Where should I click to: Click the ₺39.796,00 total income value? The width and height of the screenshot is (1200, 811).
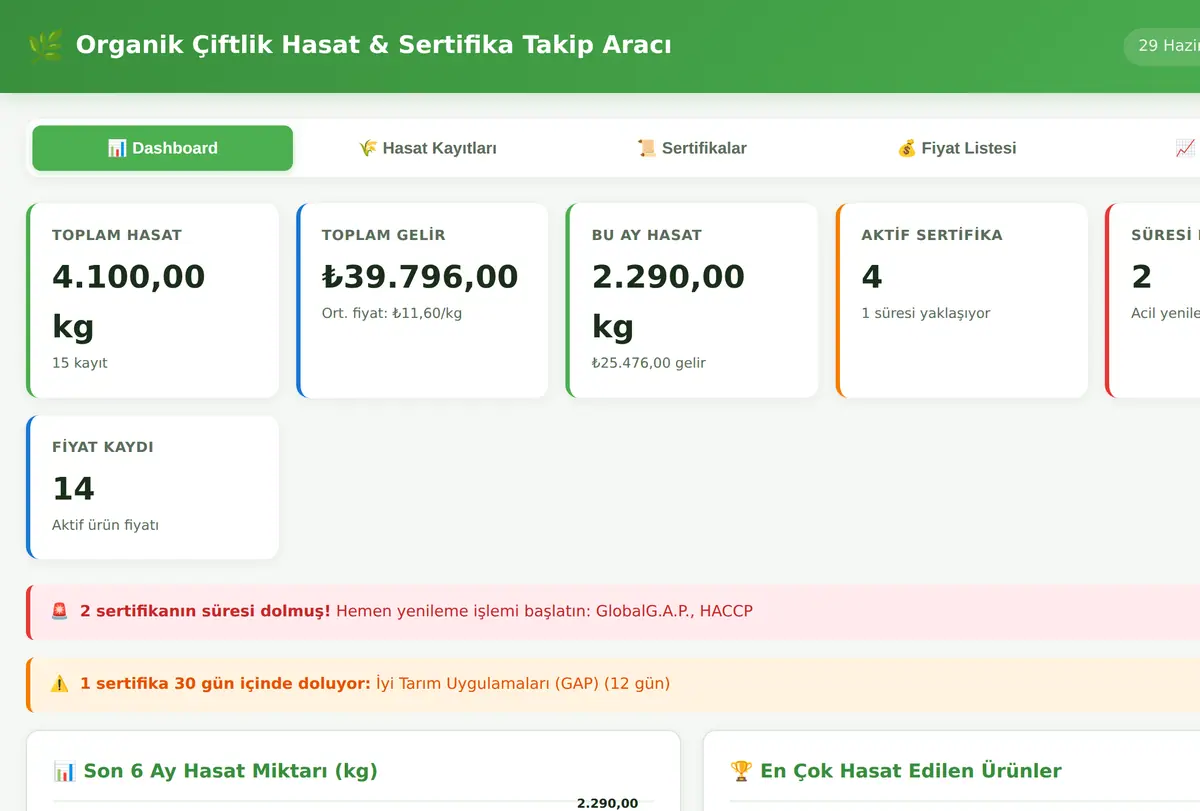coord(420,276)
